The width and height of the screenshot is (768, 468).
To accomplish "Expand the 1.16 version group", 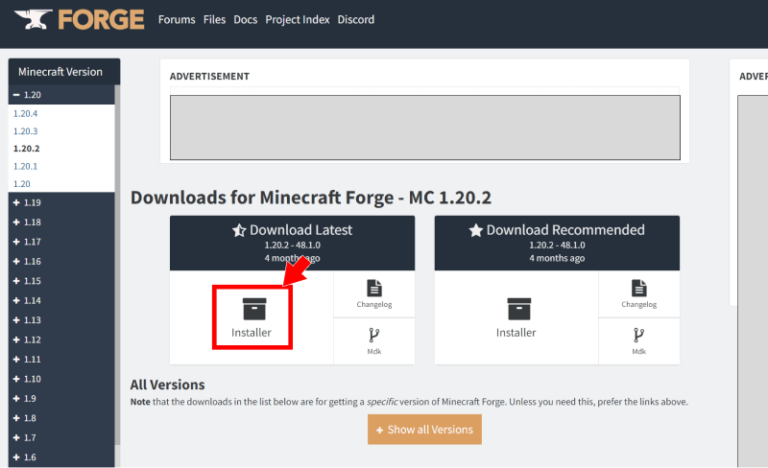I will pyautogui.click(x=17, y=261).
